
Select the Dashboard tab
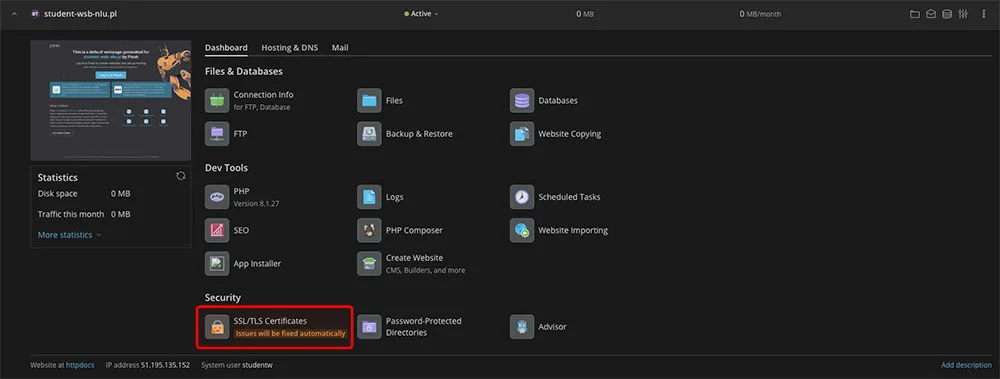226,48
